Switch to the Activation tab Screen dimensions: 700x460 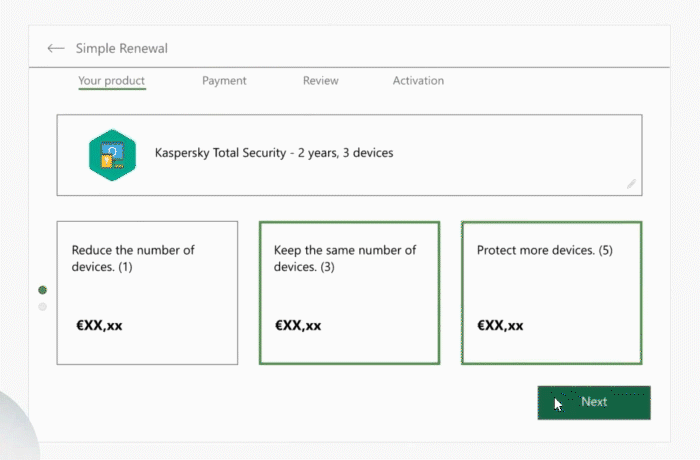click(418, 81)
